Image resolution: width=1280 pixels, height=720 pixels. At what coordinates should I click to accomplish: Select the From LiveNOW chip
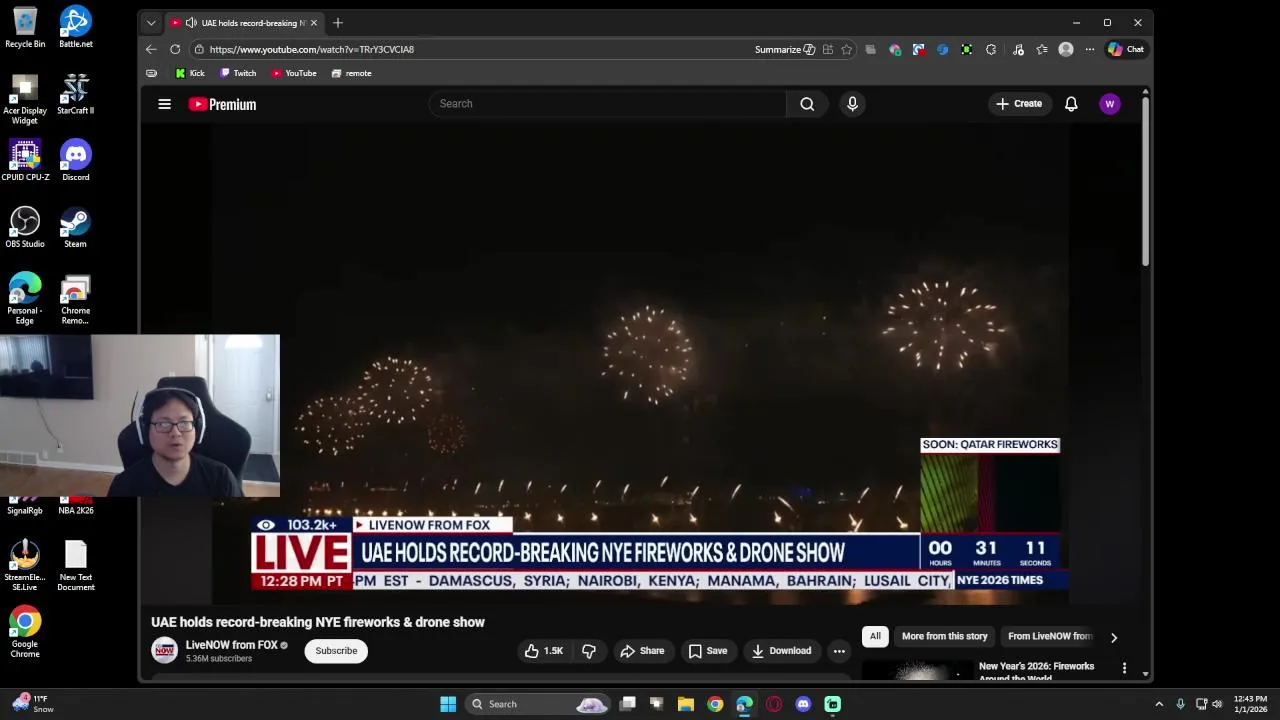(1050, 636)
